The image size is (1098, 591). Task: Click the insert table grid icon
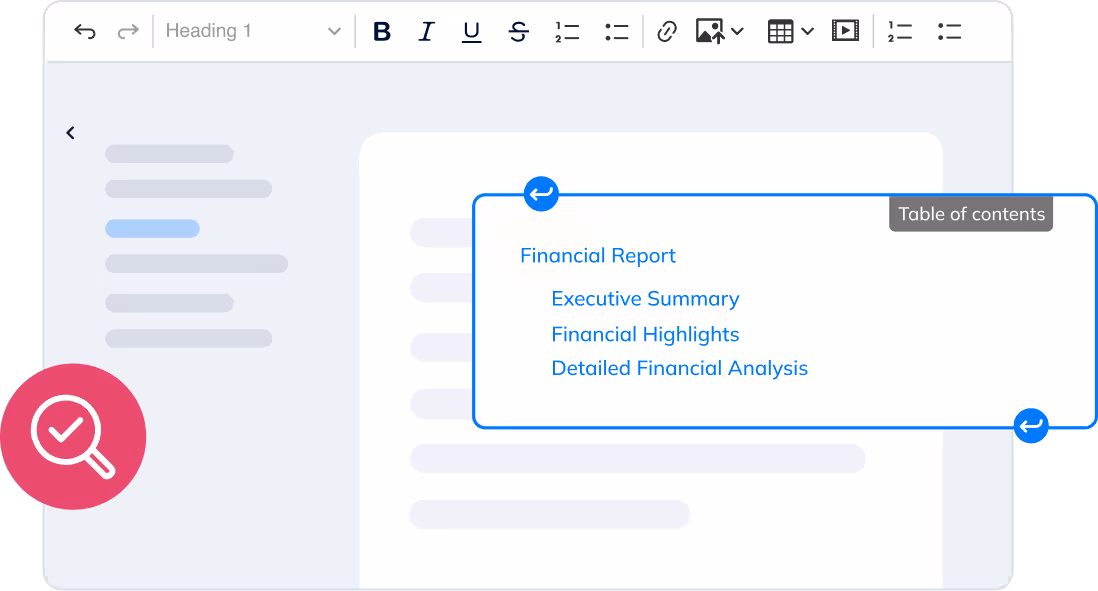pos(780,32)
